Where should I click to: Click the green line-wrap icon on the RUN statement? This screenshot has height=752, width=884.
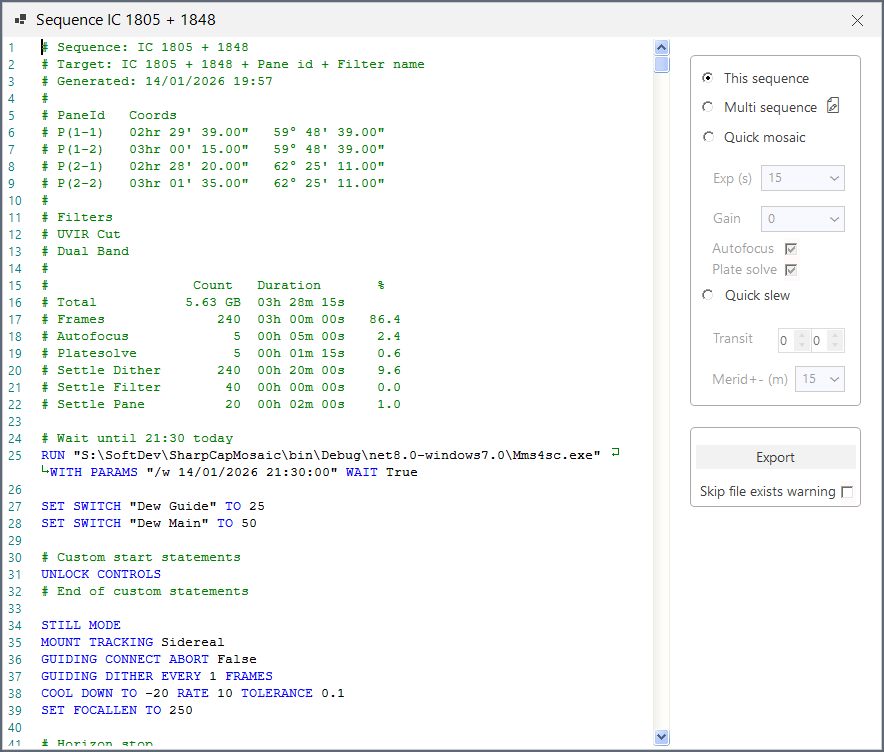click(x=617, y=452)
